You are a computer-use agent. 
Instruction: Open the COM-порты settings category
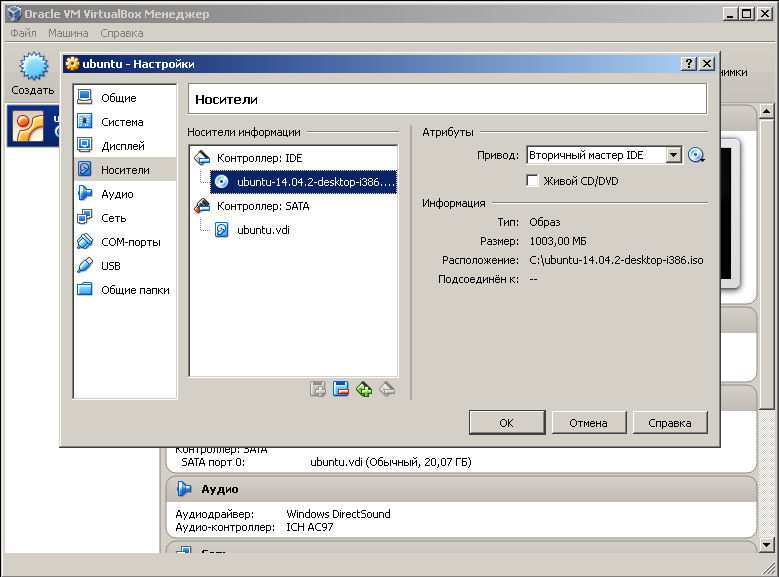[125, 242]
